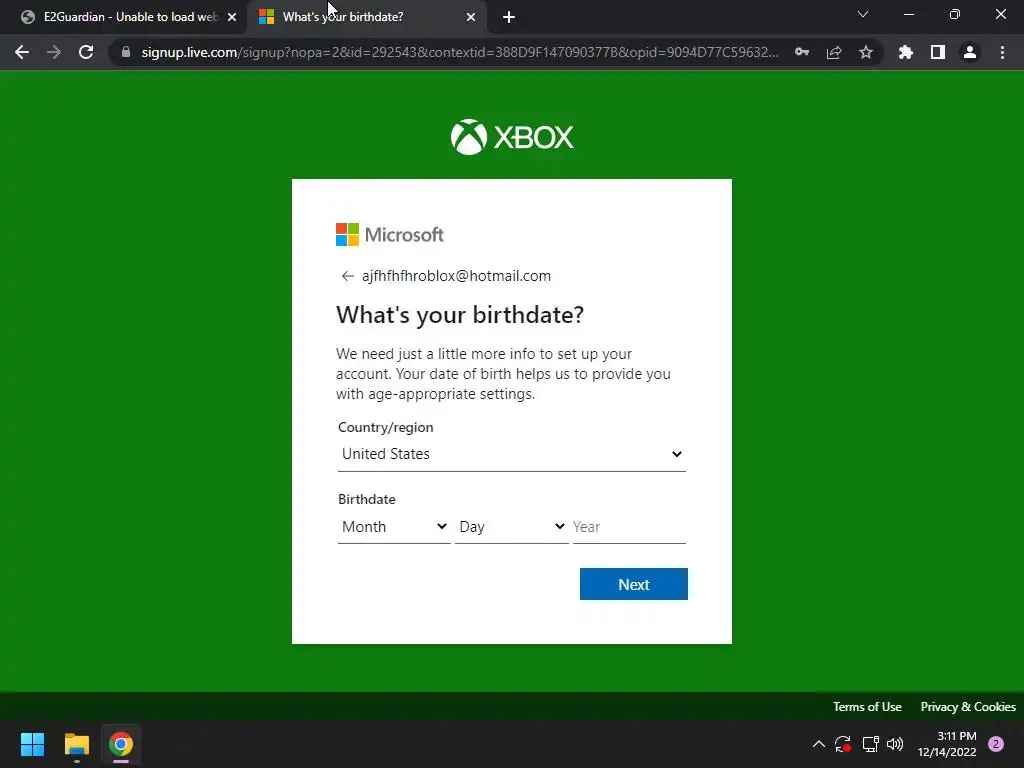Click the Microsoft logo

[390, 234]
